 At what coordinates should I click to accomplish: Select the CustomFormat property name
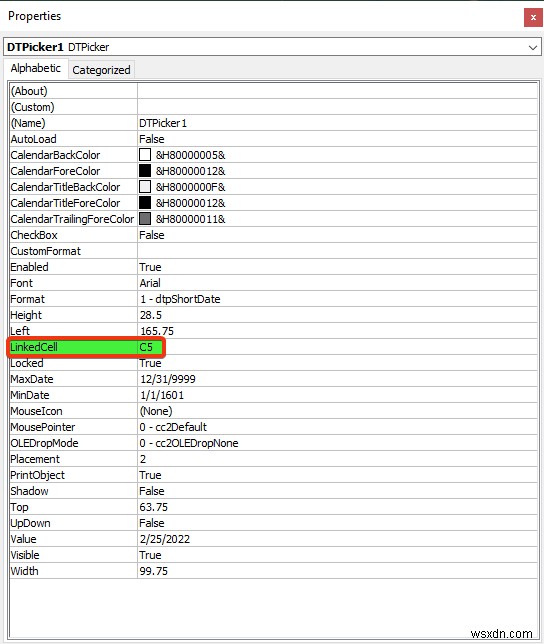coord(46,251)
